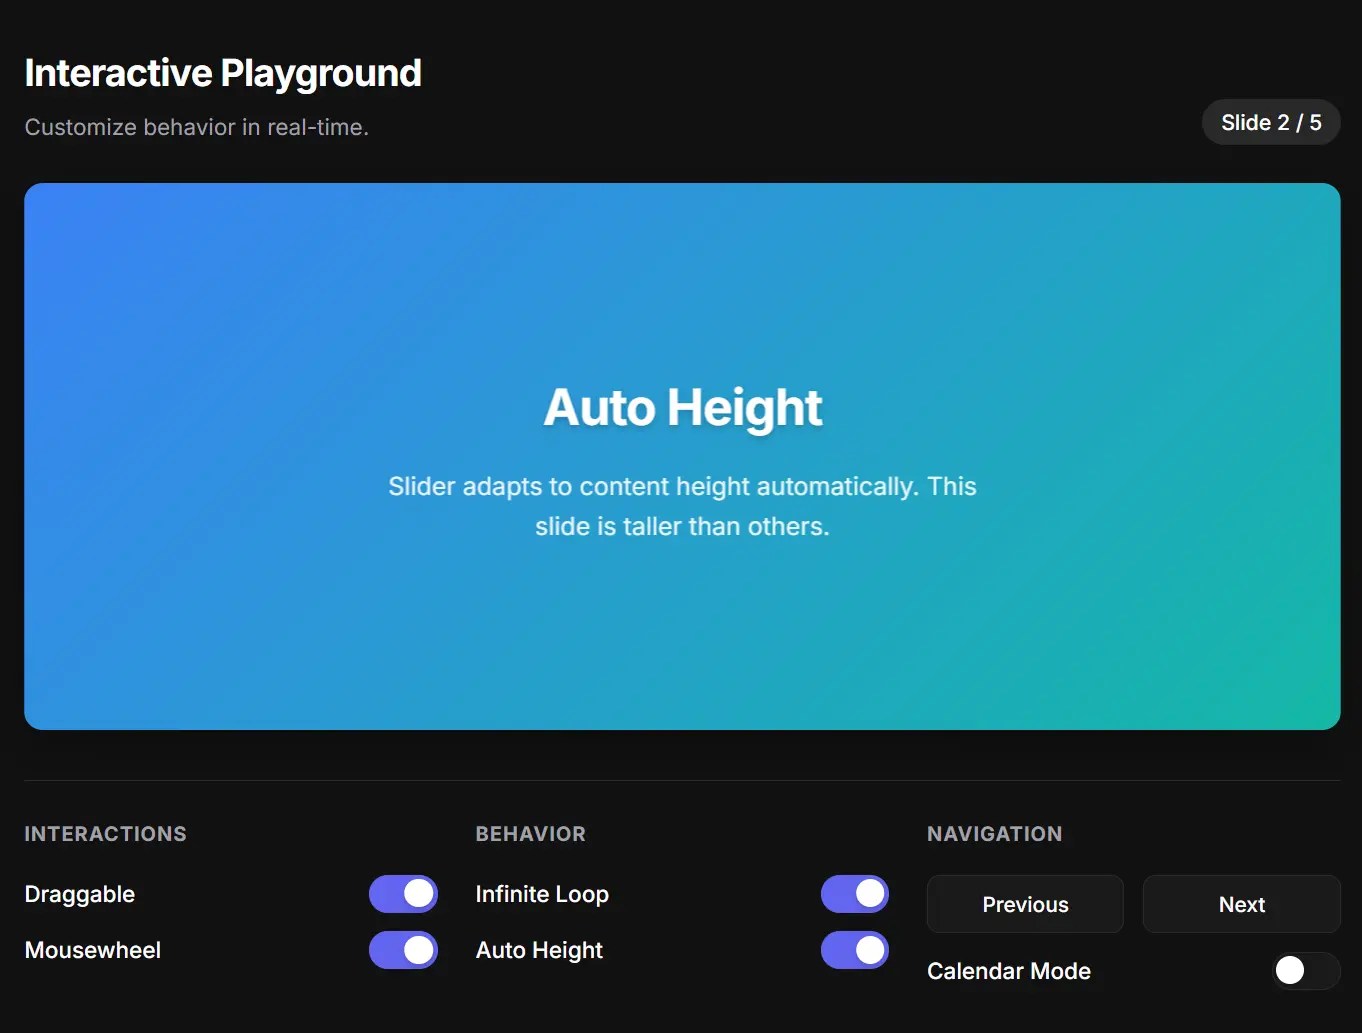Screen dimensions: 1362x1033
Task: Click the Slide 2 / 5 indicator badge
Action: pos(1270,122)
